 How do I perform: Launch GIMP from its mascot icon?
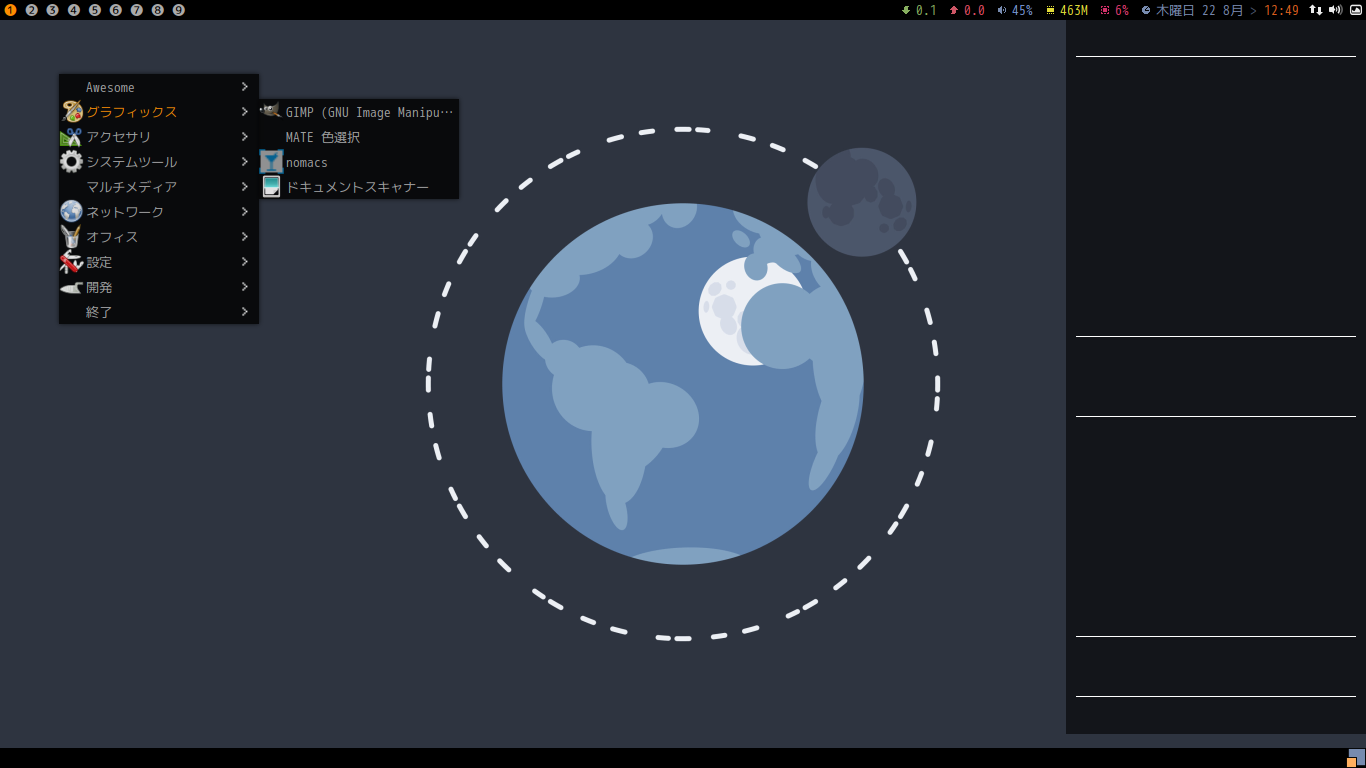point(271,112)
